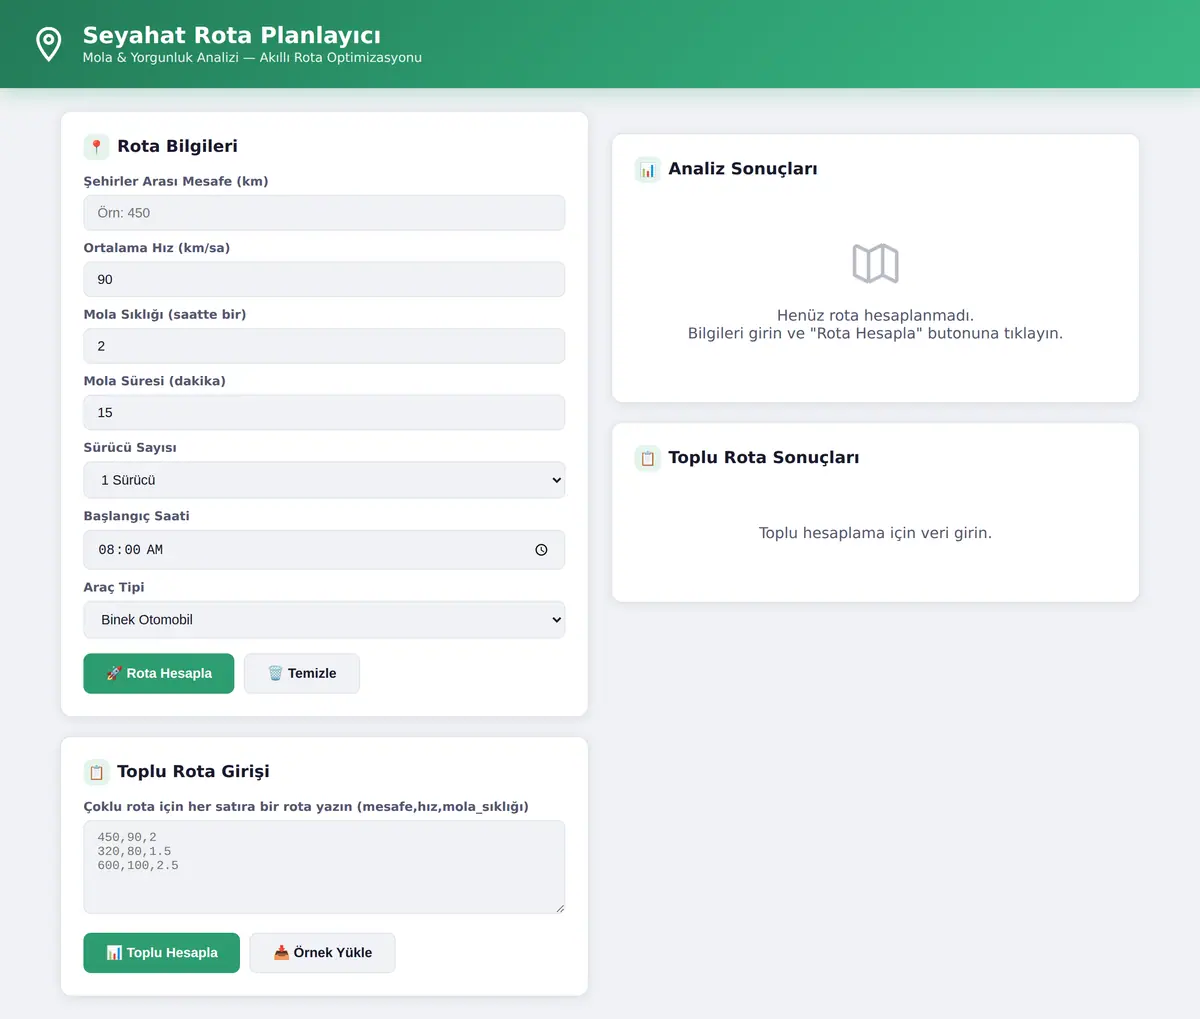Click the bulk route textarea

(x=324, y=867)
